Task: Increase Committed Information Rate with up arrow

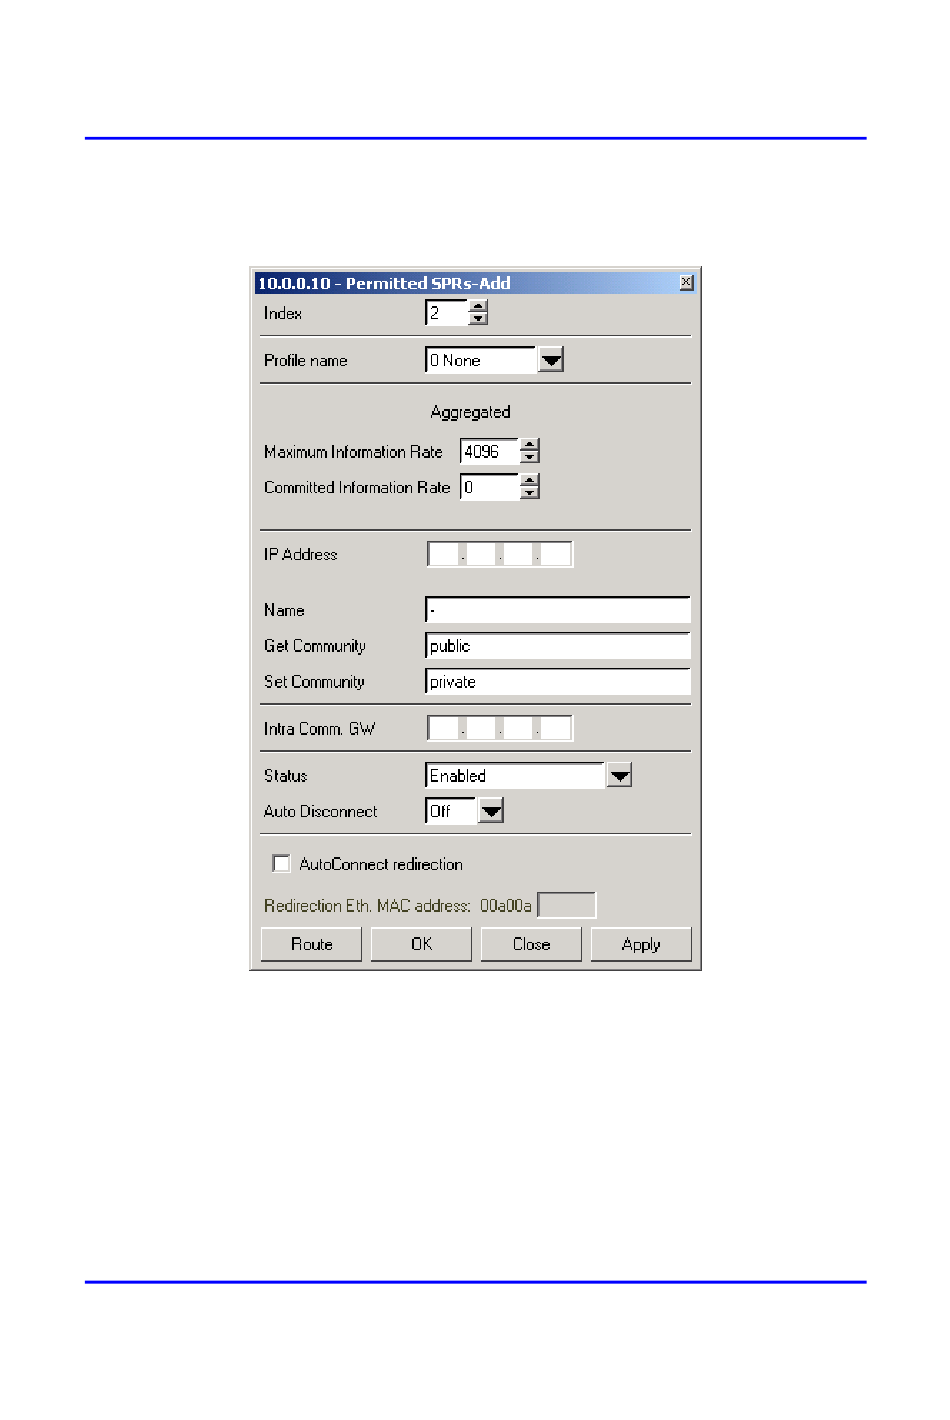Action: click(x=530, y=481)
